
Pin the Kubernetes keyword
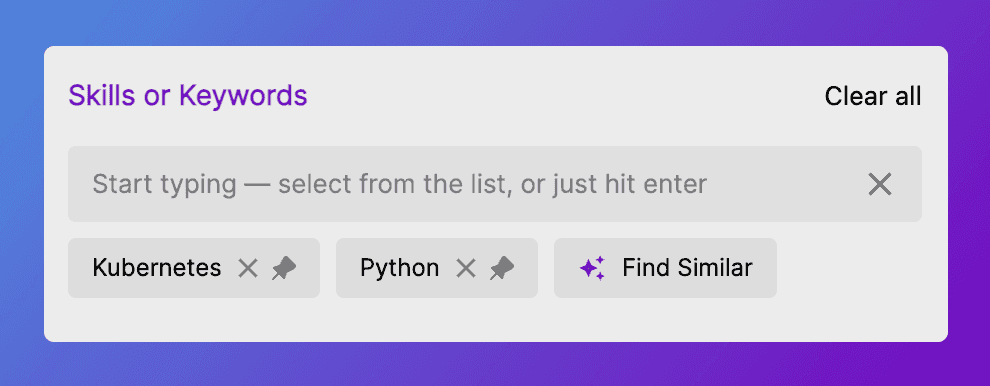284,268
